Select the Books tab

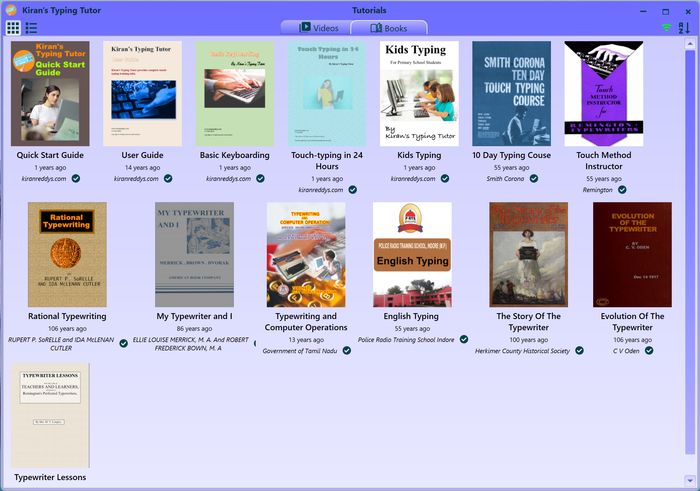pos(388,28)
